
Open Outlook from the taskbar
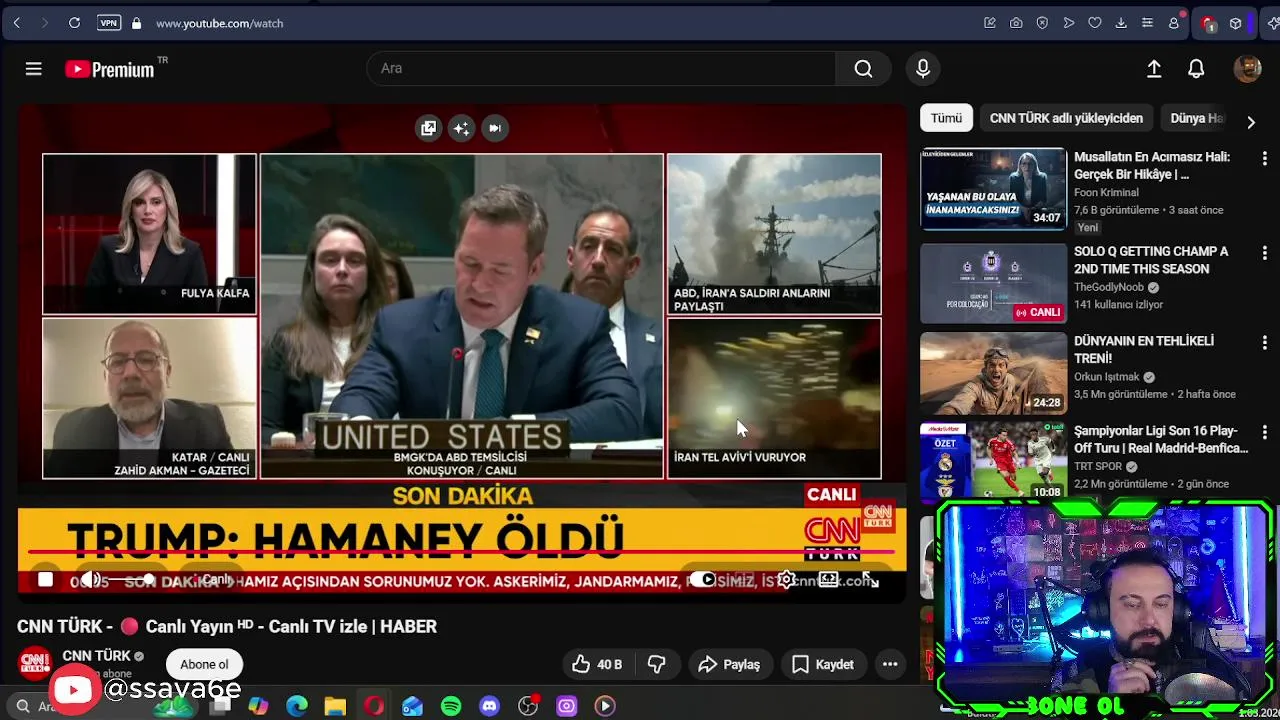click(412, 706)
